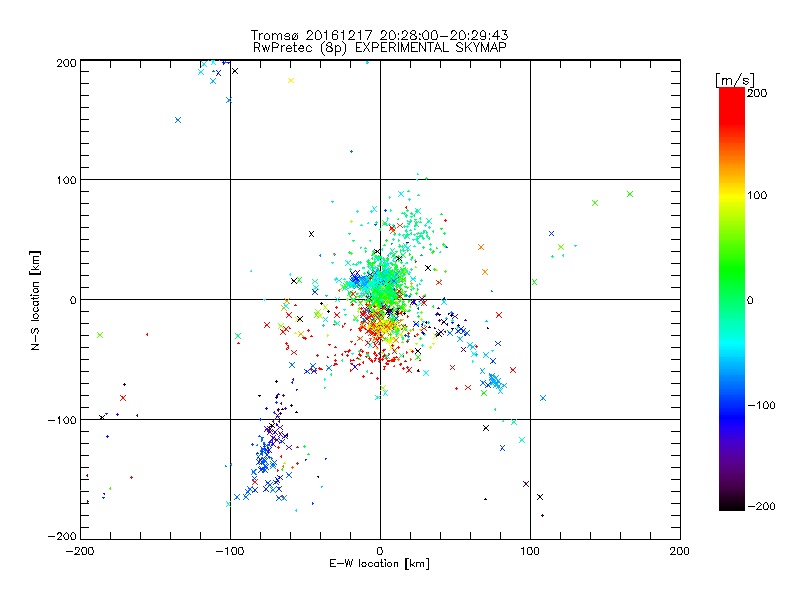Screen dimensions: 800x600
Task: Click the x-axis tick label 200
Action: (679, 551)
